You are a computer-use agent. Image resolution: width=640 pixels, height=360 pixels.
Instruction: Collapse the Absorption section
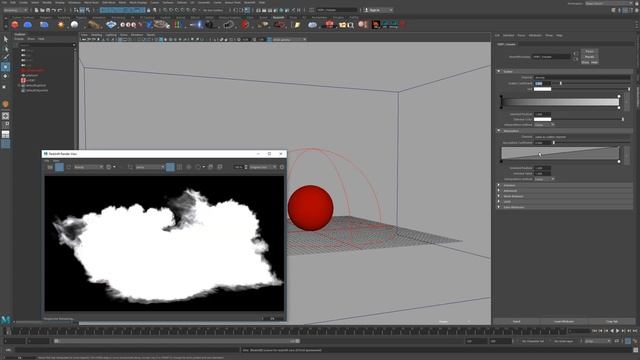(498, 131)
